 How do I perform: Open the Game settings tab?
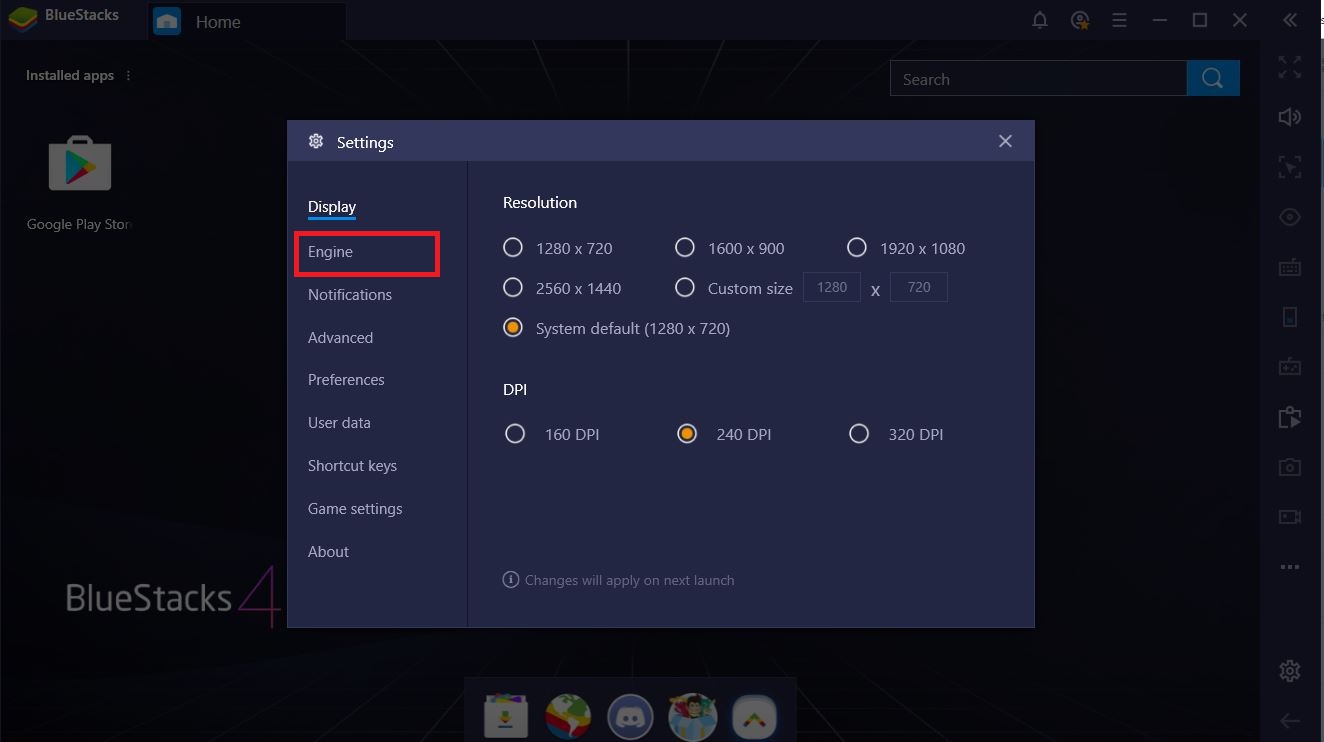click(355, 509)
